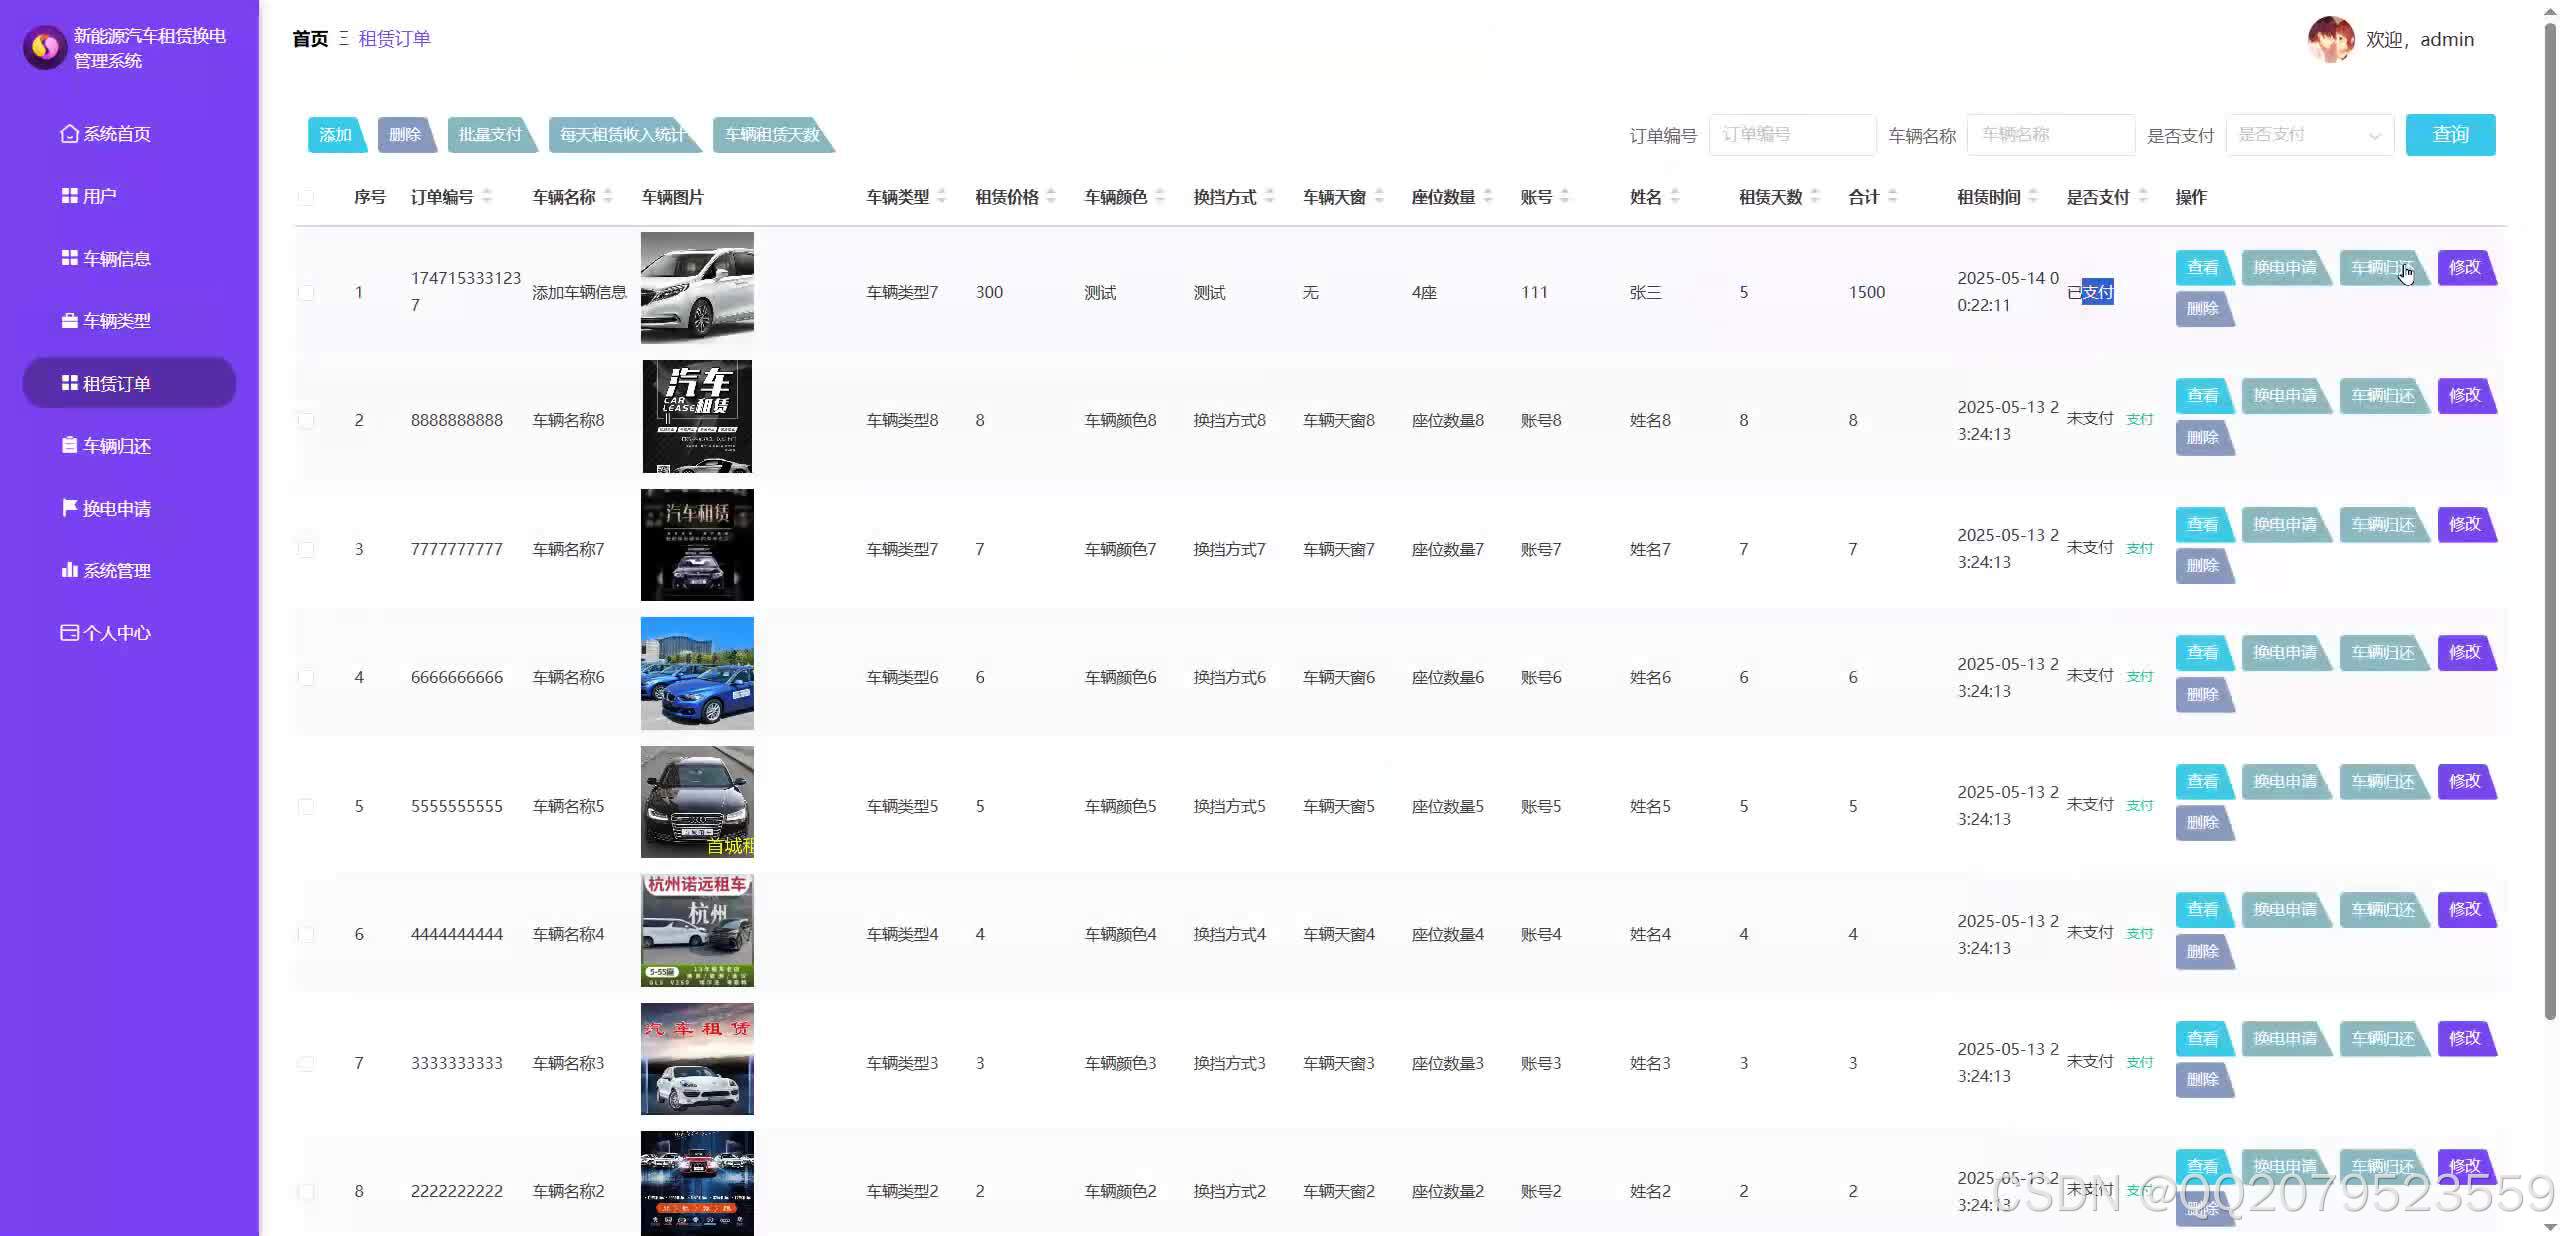
Task: Click the 订单编号 search input field
Action: [1791, 135]
